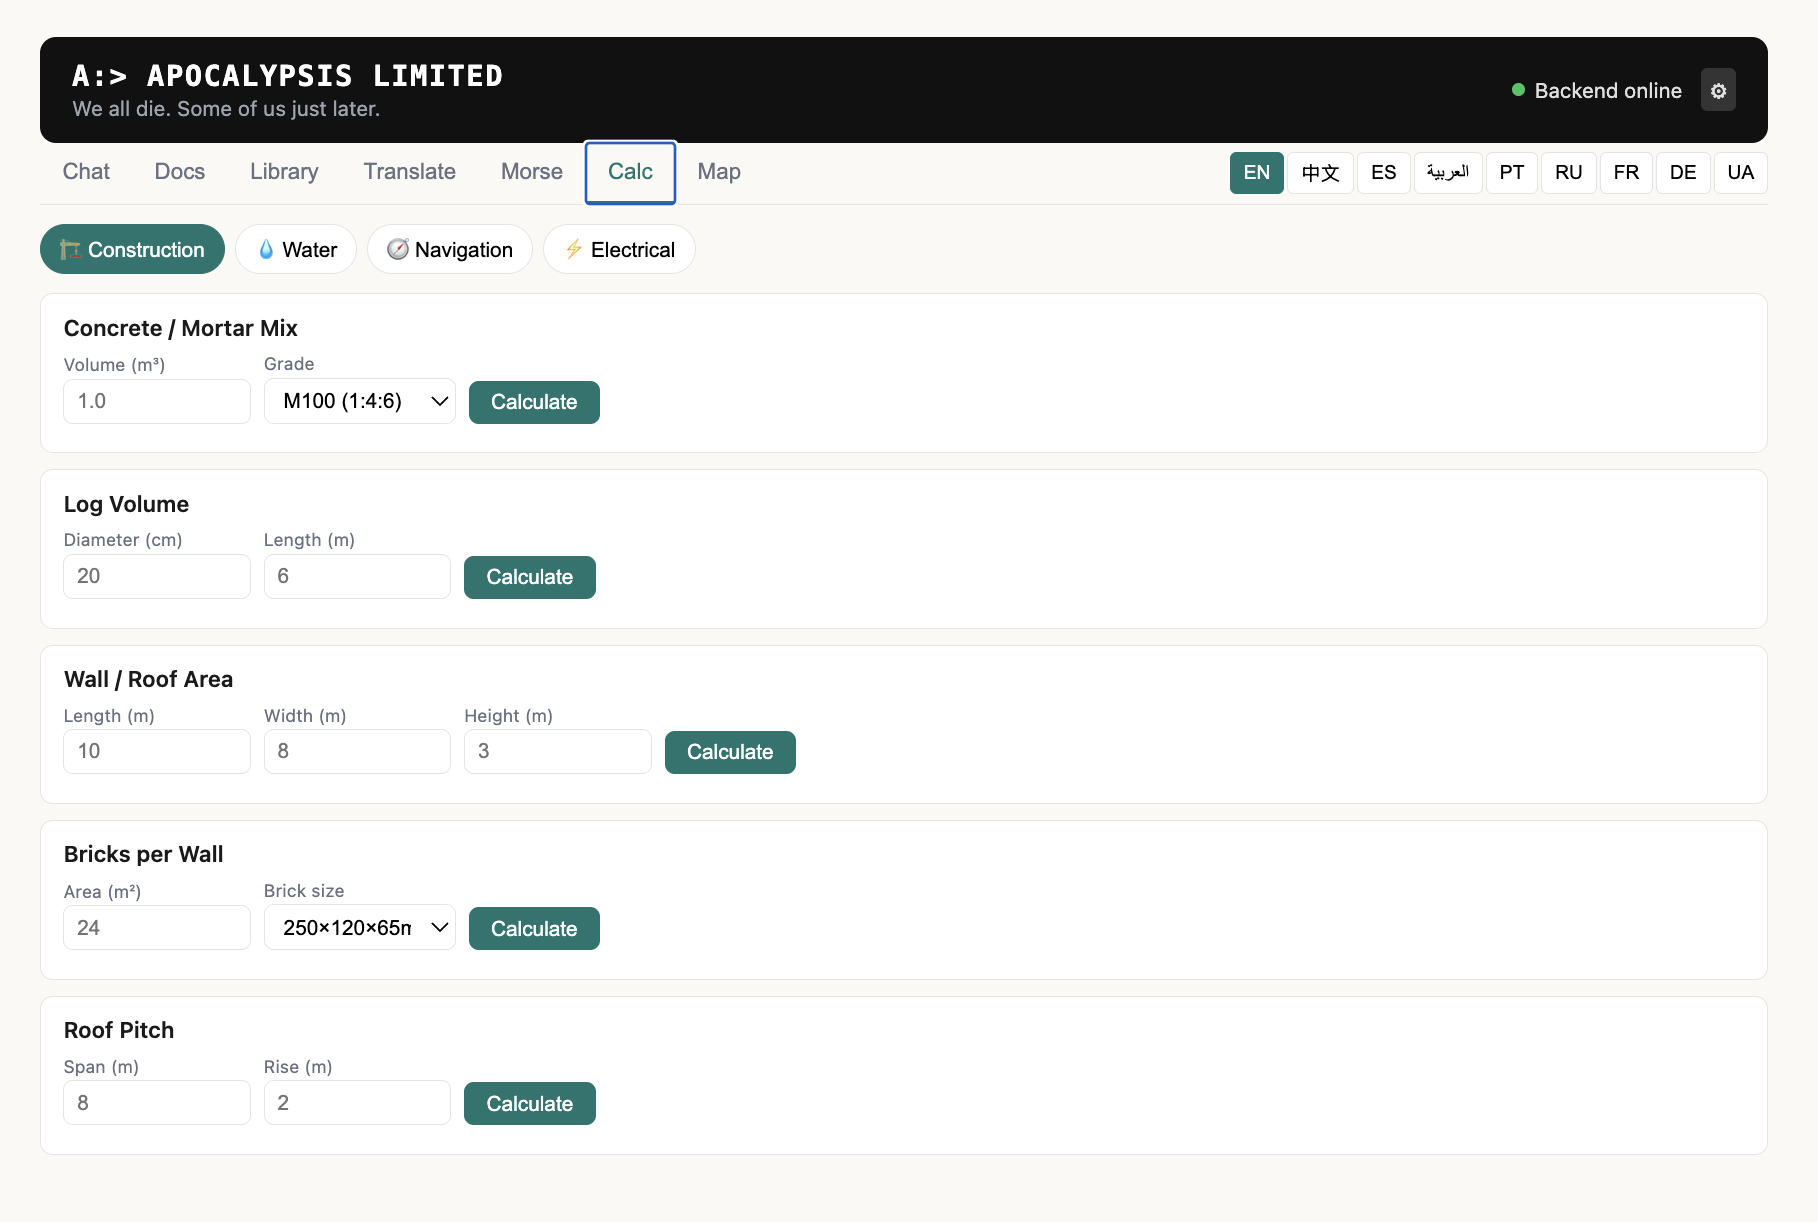The image size is (1818, 1222).
Task: Go to the Morse tab
Action: [x=531, y=172]
